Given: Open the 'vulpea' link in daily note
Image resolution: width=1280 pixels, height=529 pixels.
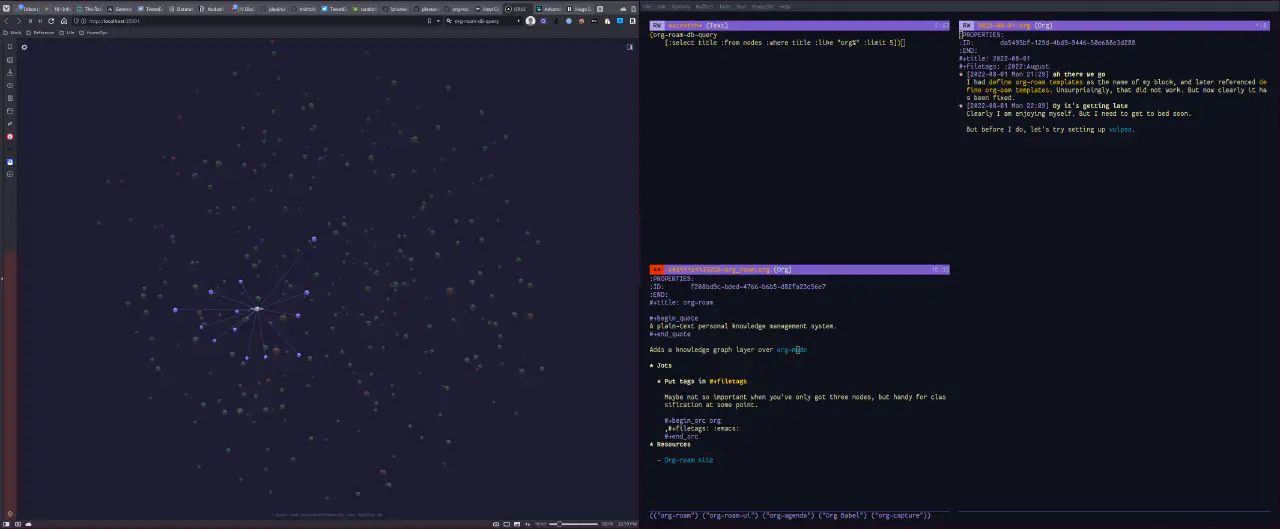Looking at the screenshot, I should (1120, 129).
